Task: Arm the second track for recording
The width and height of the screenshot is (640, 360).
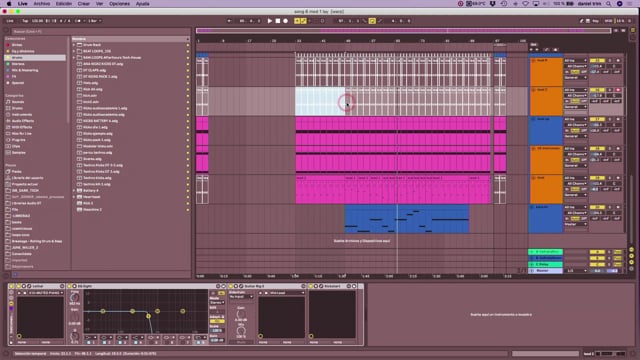Action: (x=618, y=90)
